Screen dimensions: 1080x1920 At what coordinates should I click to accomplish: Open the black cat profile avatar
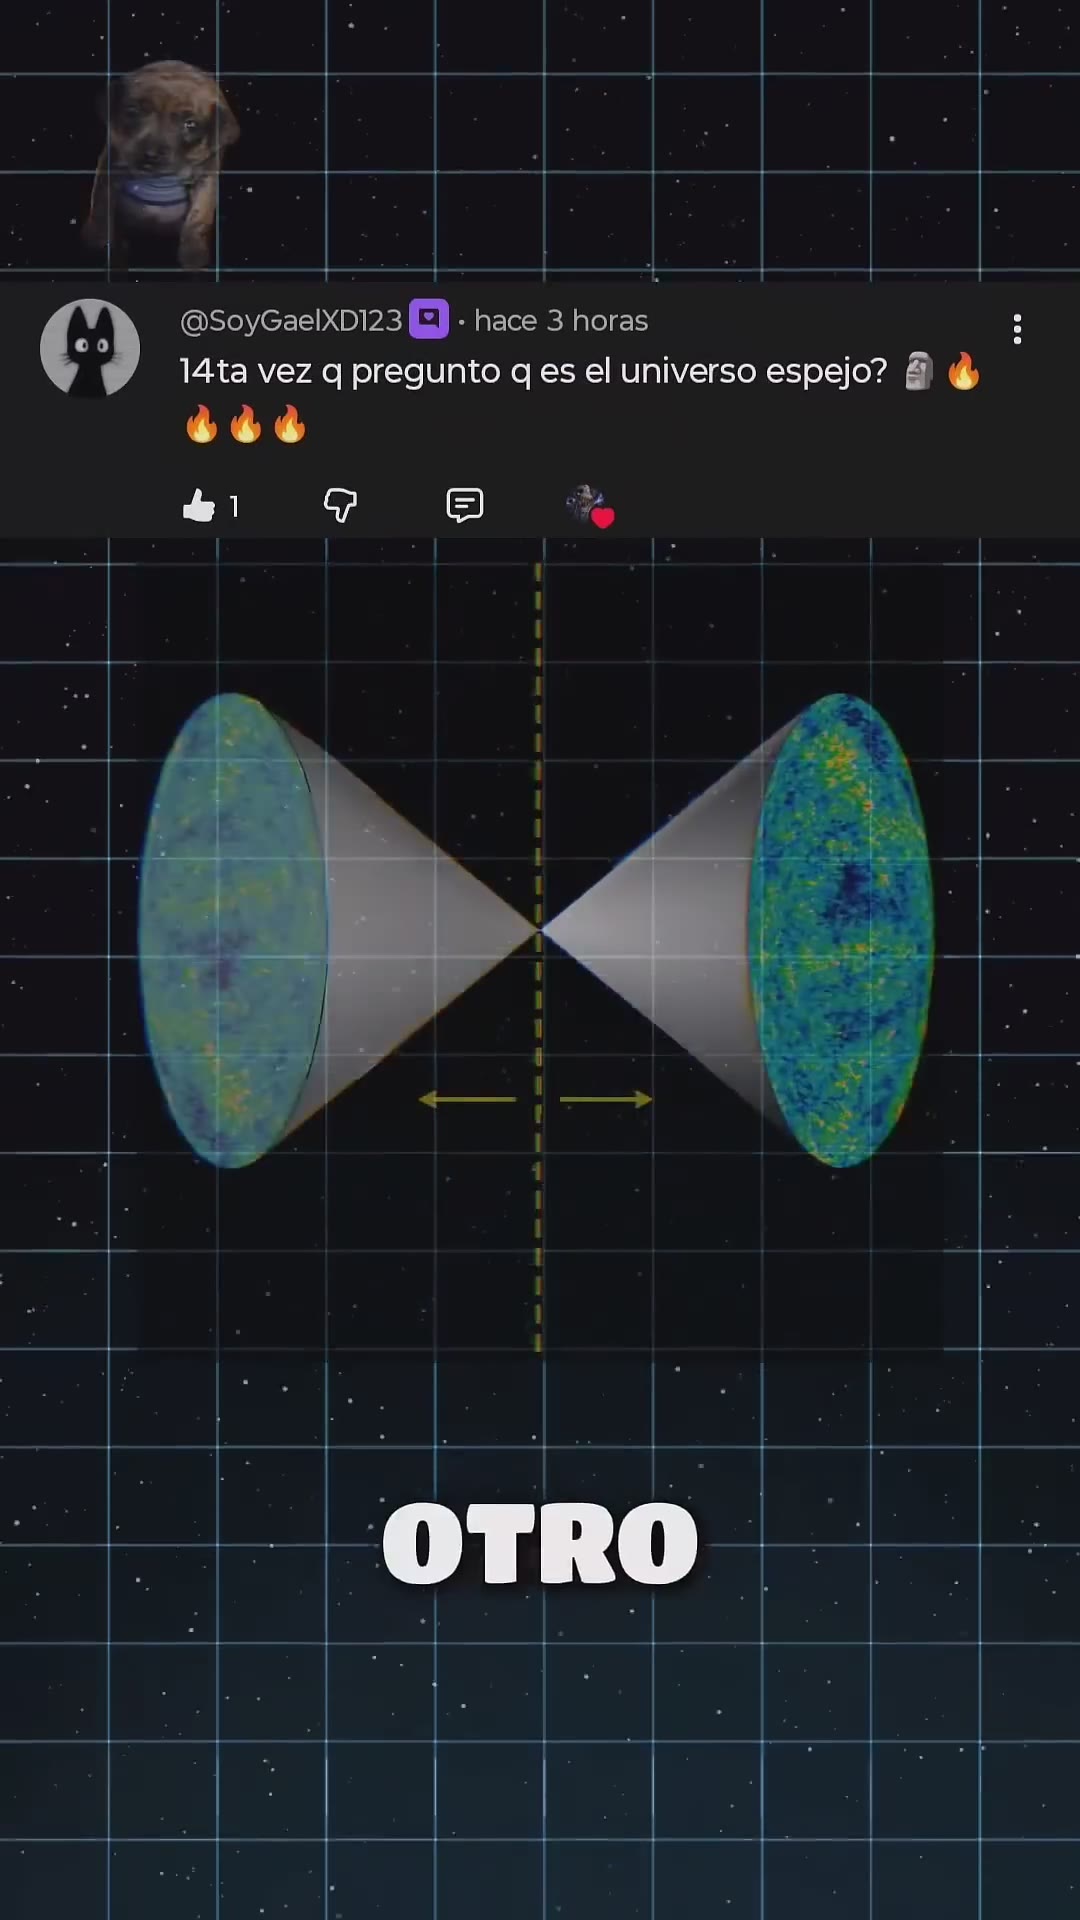click(x=90, y=348)
